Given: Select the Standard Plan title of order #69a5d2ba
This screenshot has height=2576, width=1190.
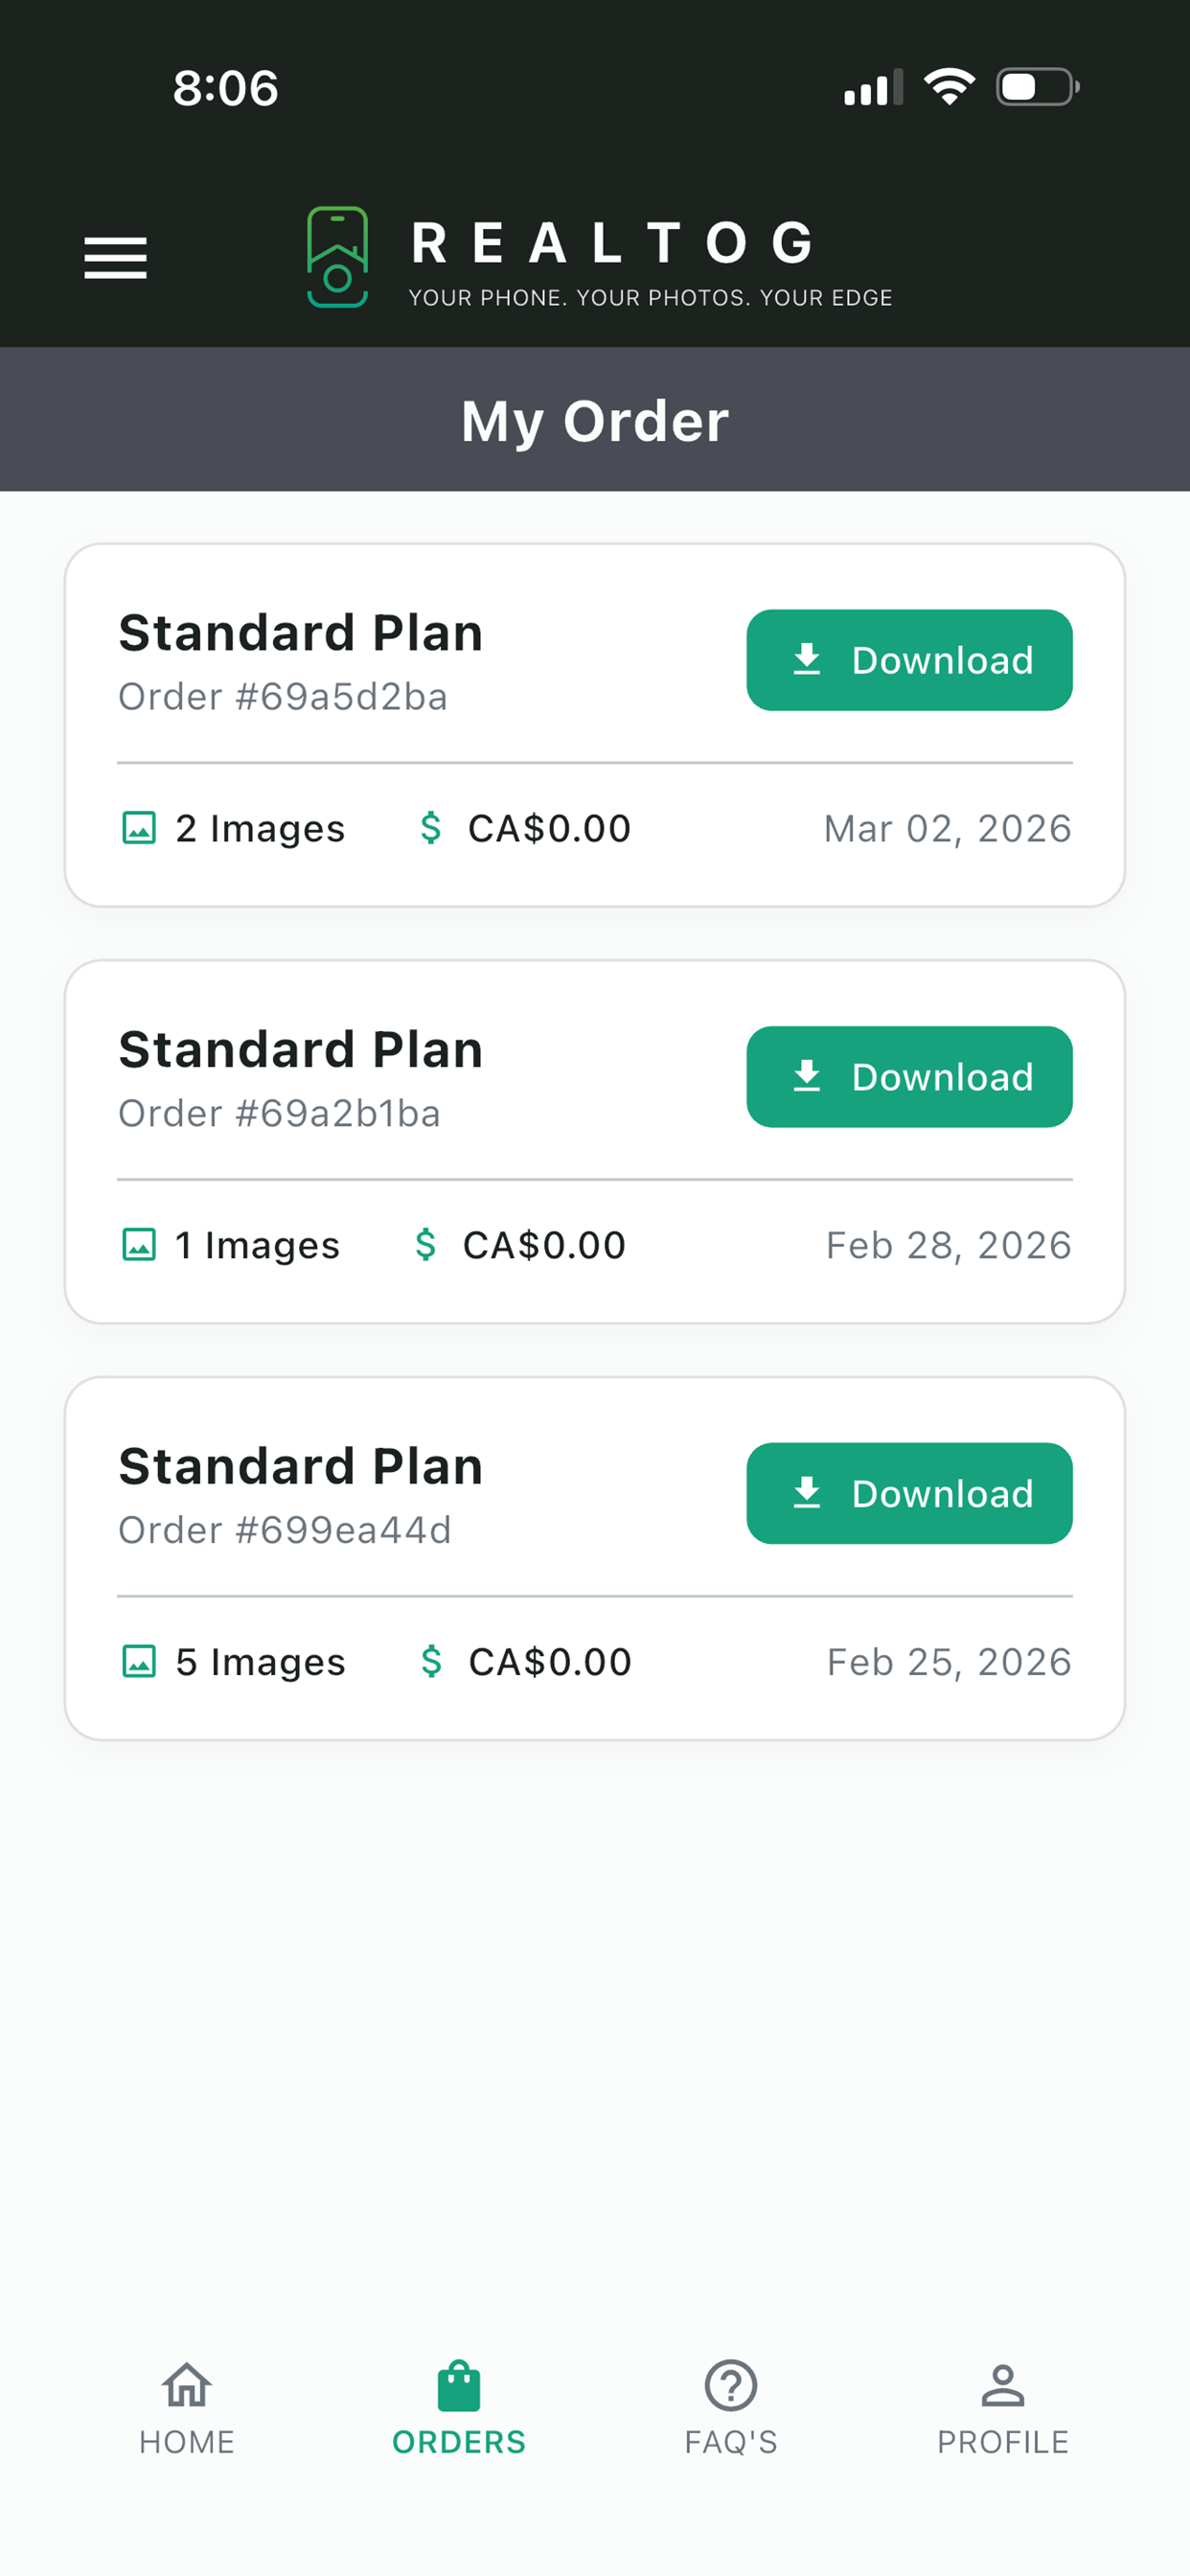Looking at the screenshot, I should [301, 633].
